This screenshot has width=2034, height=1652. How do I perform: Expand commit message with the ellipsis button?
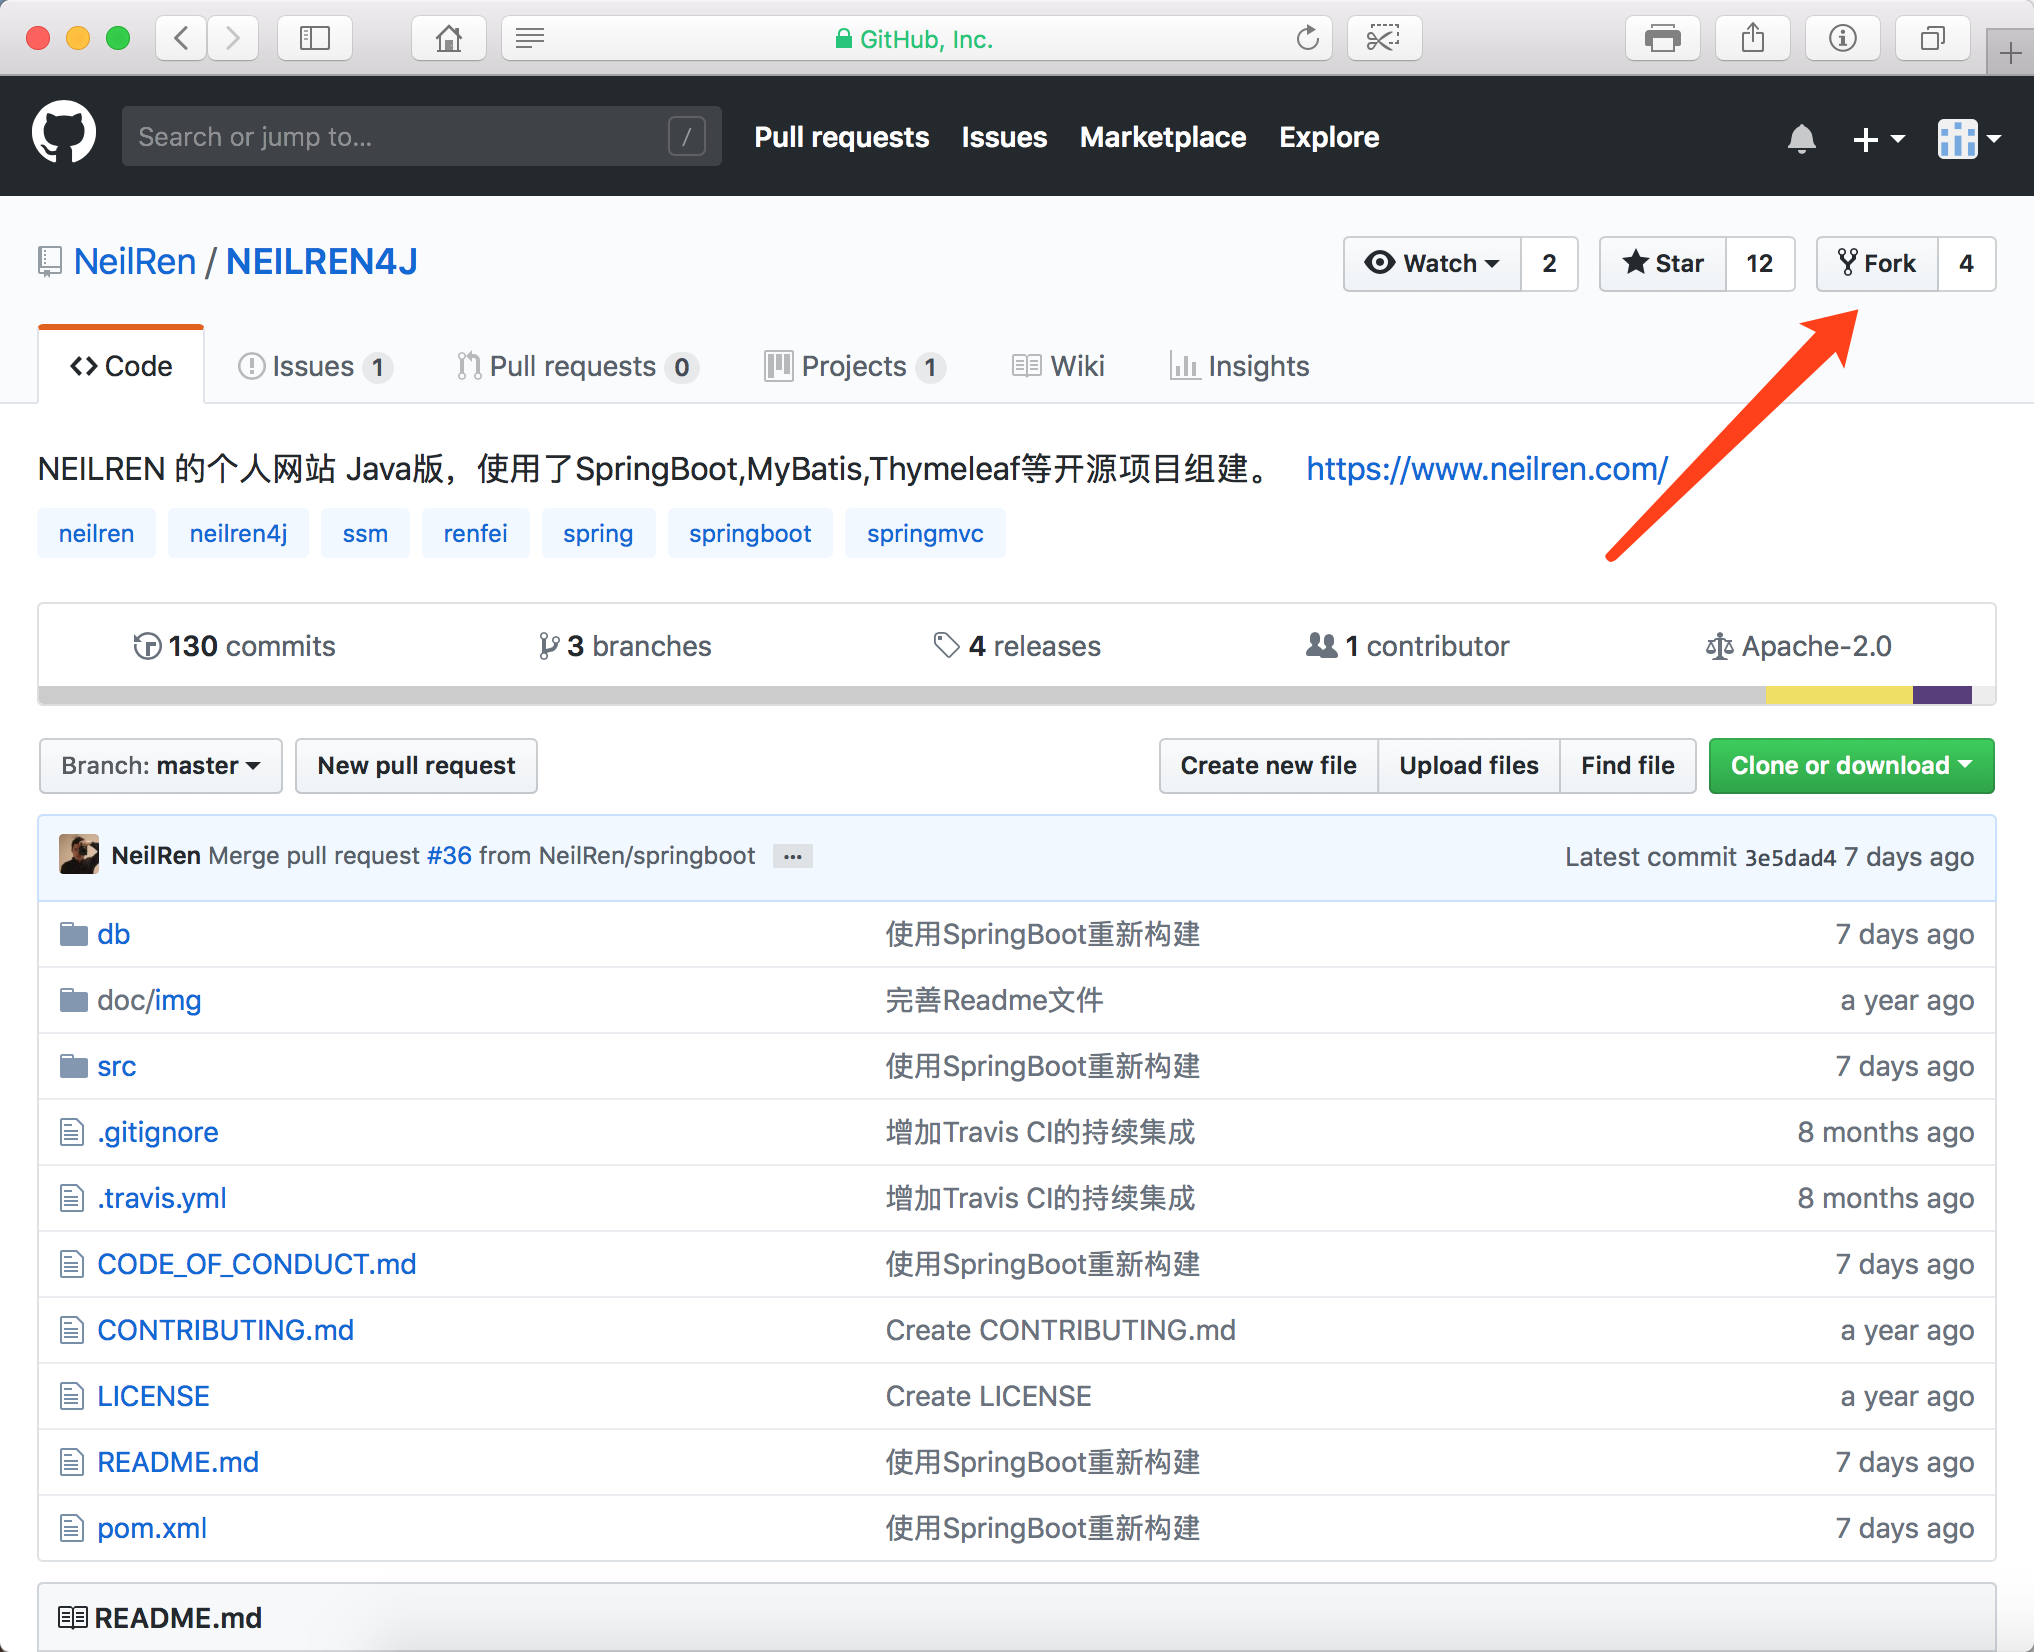tap(793, 856)
